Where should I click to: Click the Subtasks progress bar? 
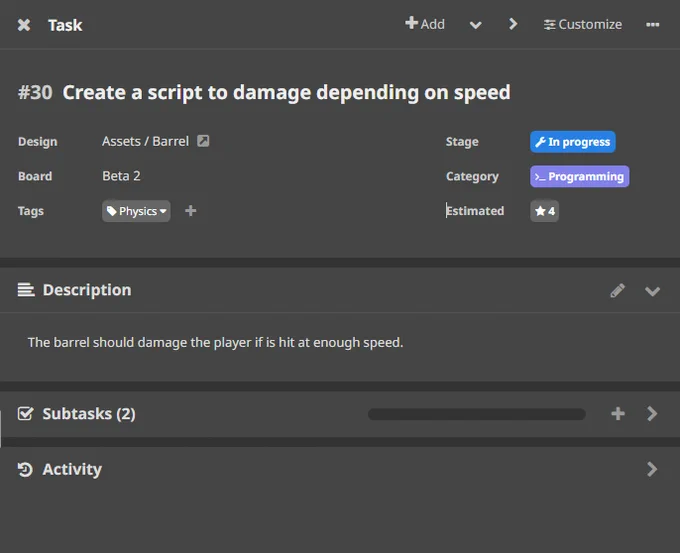(x=477, y=414)
